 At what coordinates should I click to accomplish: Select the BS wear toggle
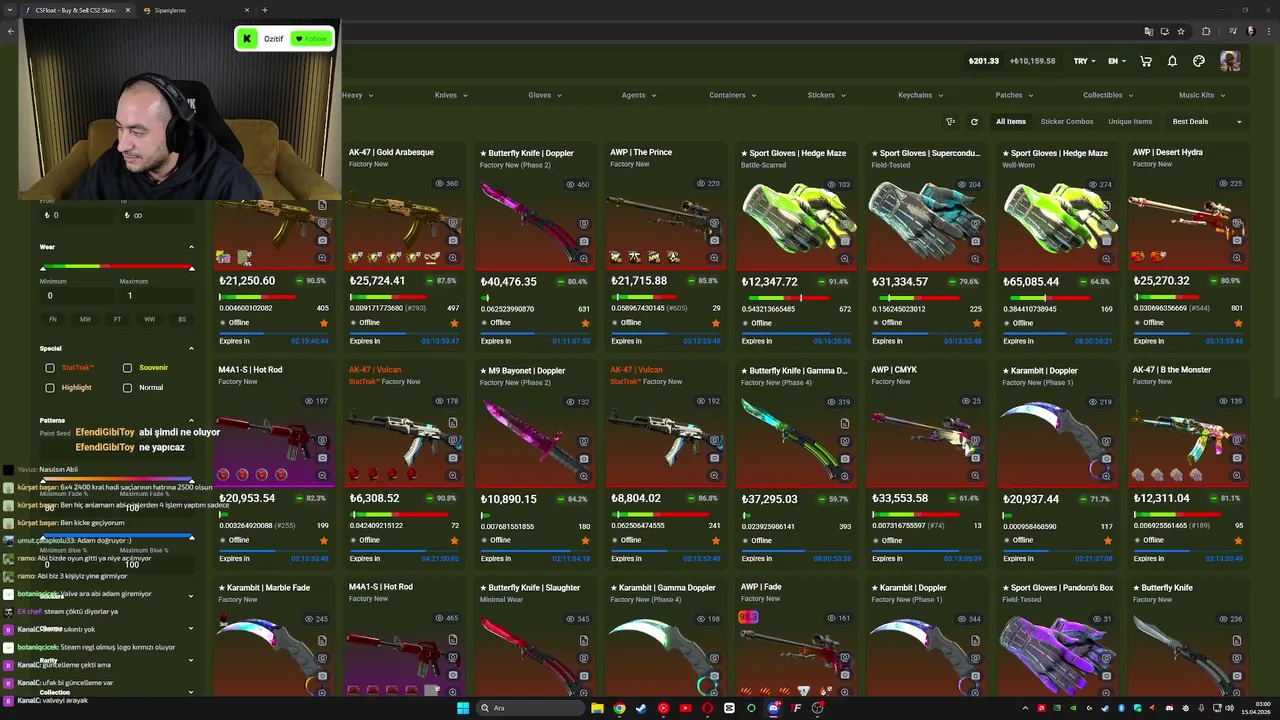(x=182, y=319)
